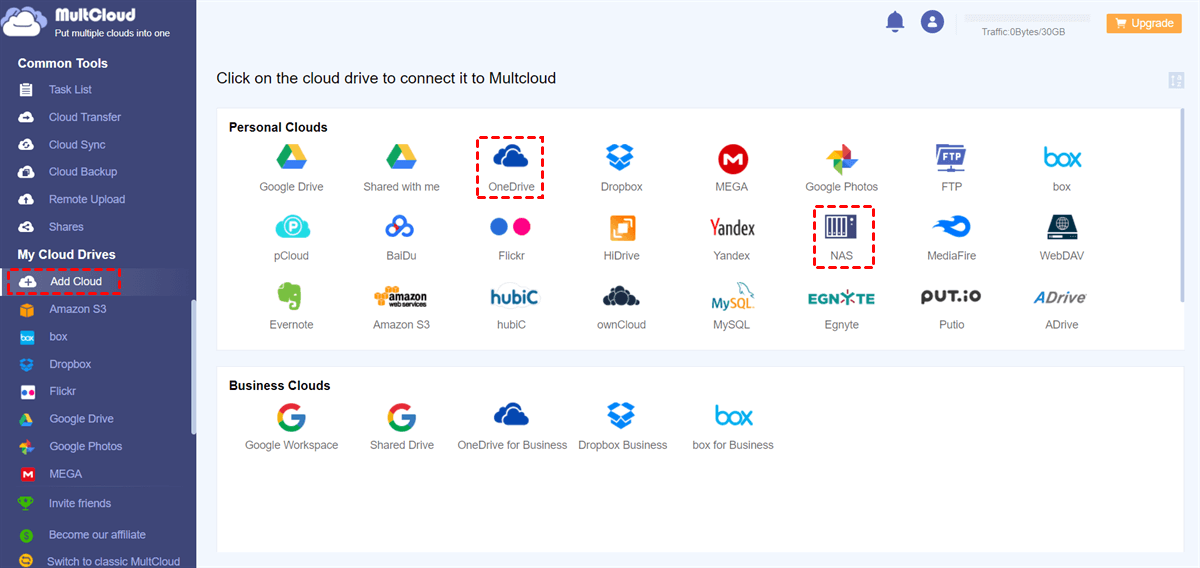1200x568 pixels.
Task: Click the traffic usage progress bar
Action: coord(1025,18)
